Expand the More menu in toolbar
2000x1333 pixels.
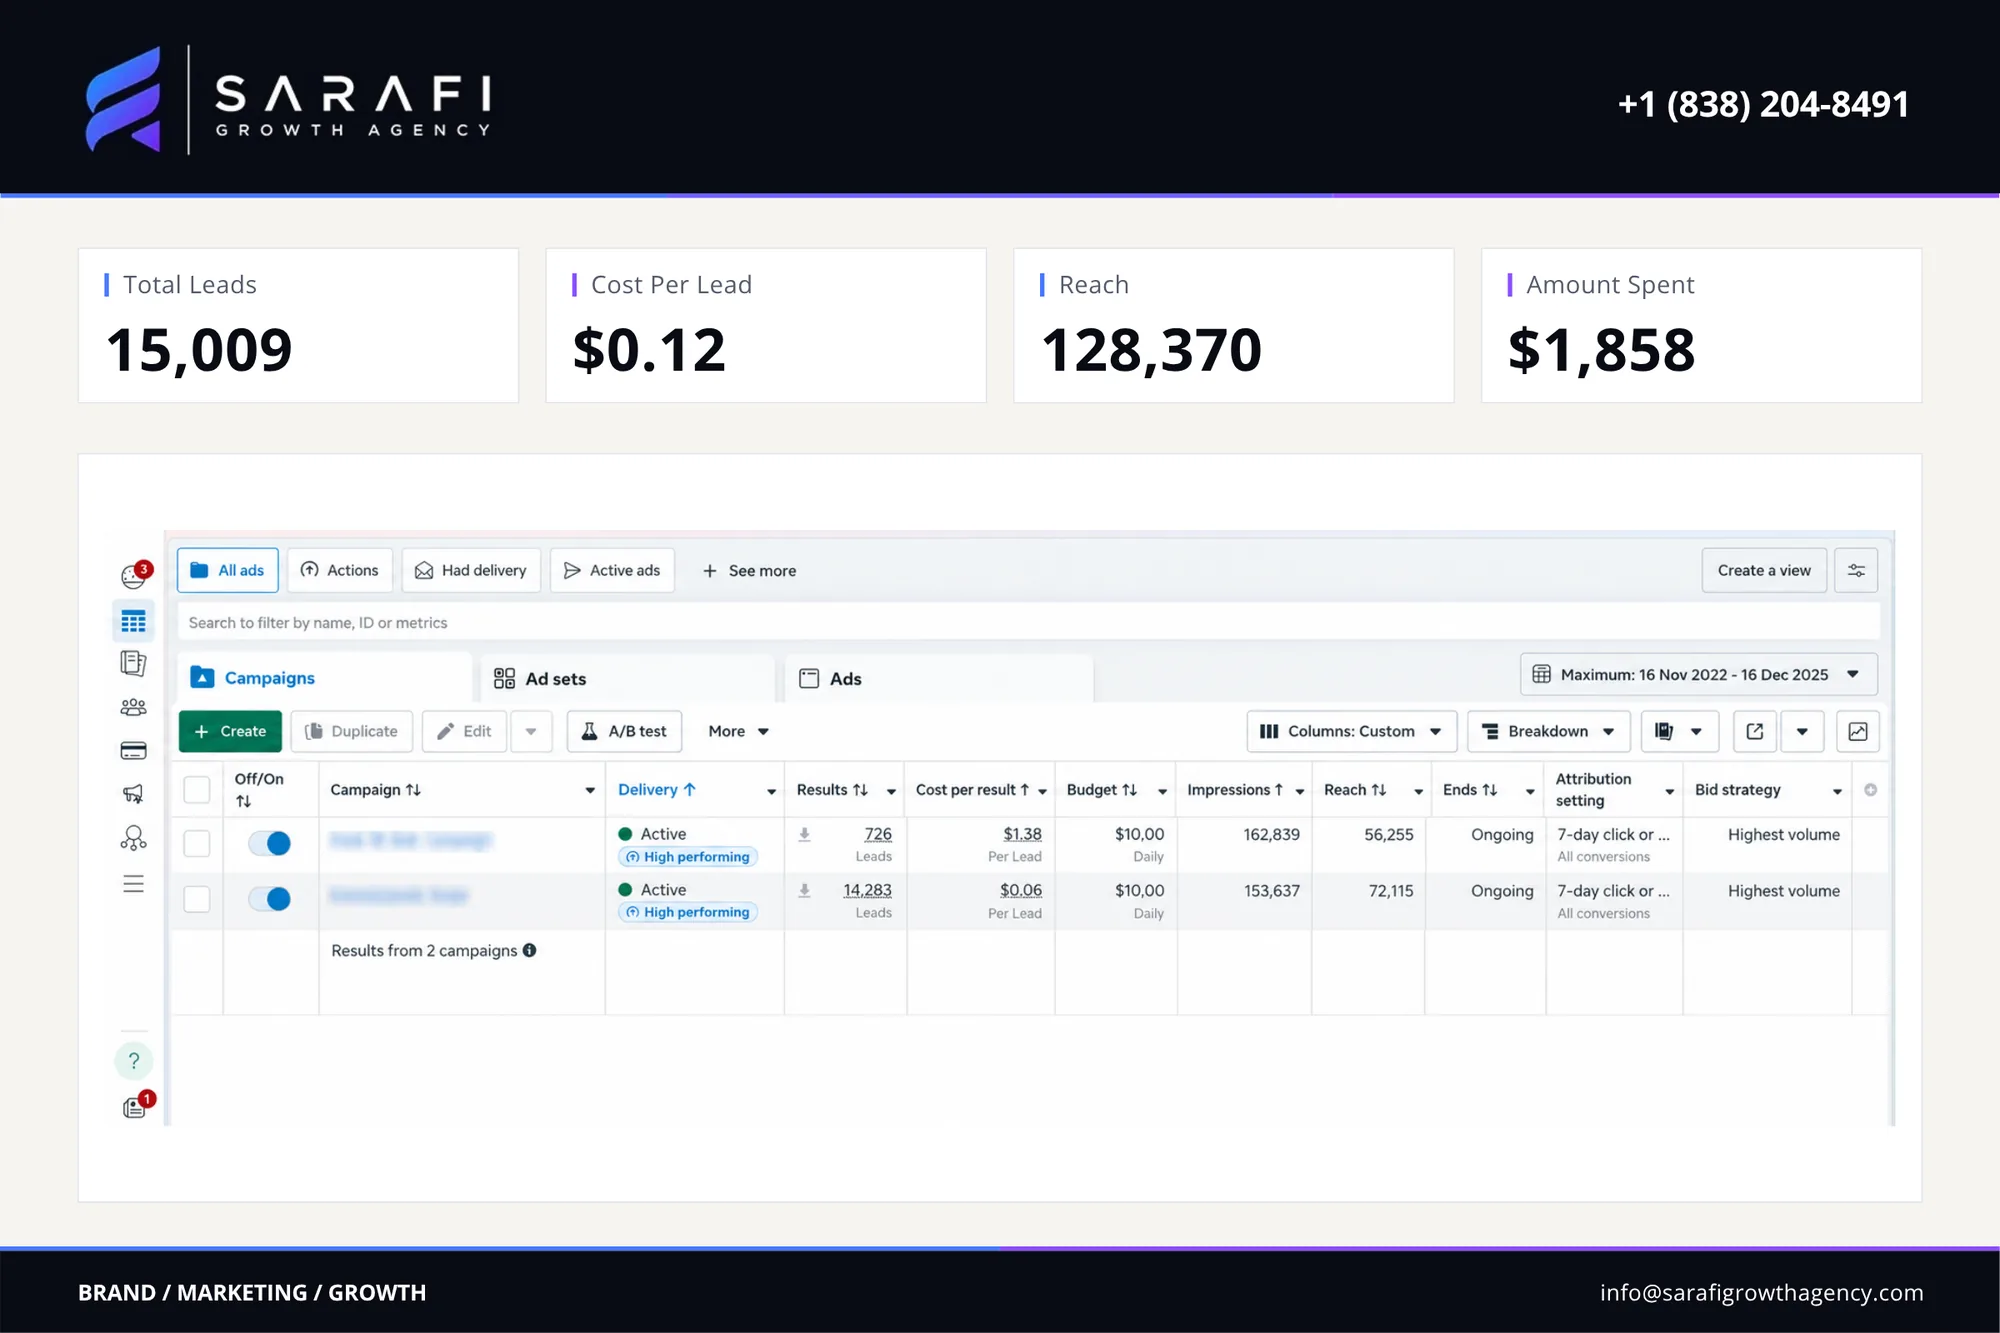[738, 732]
